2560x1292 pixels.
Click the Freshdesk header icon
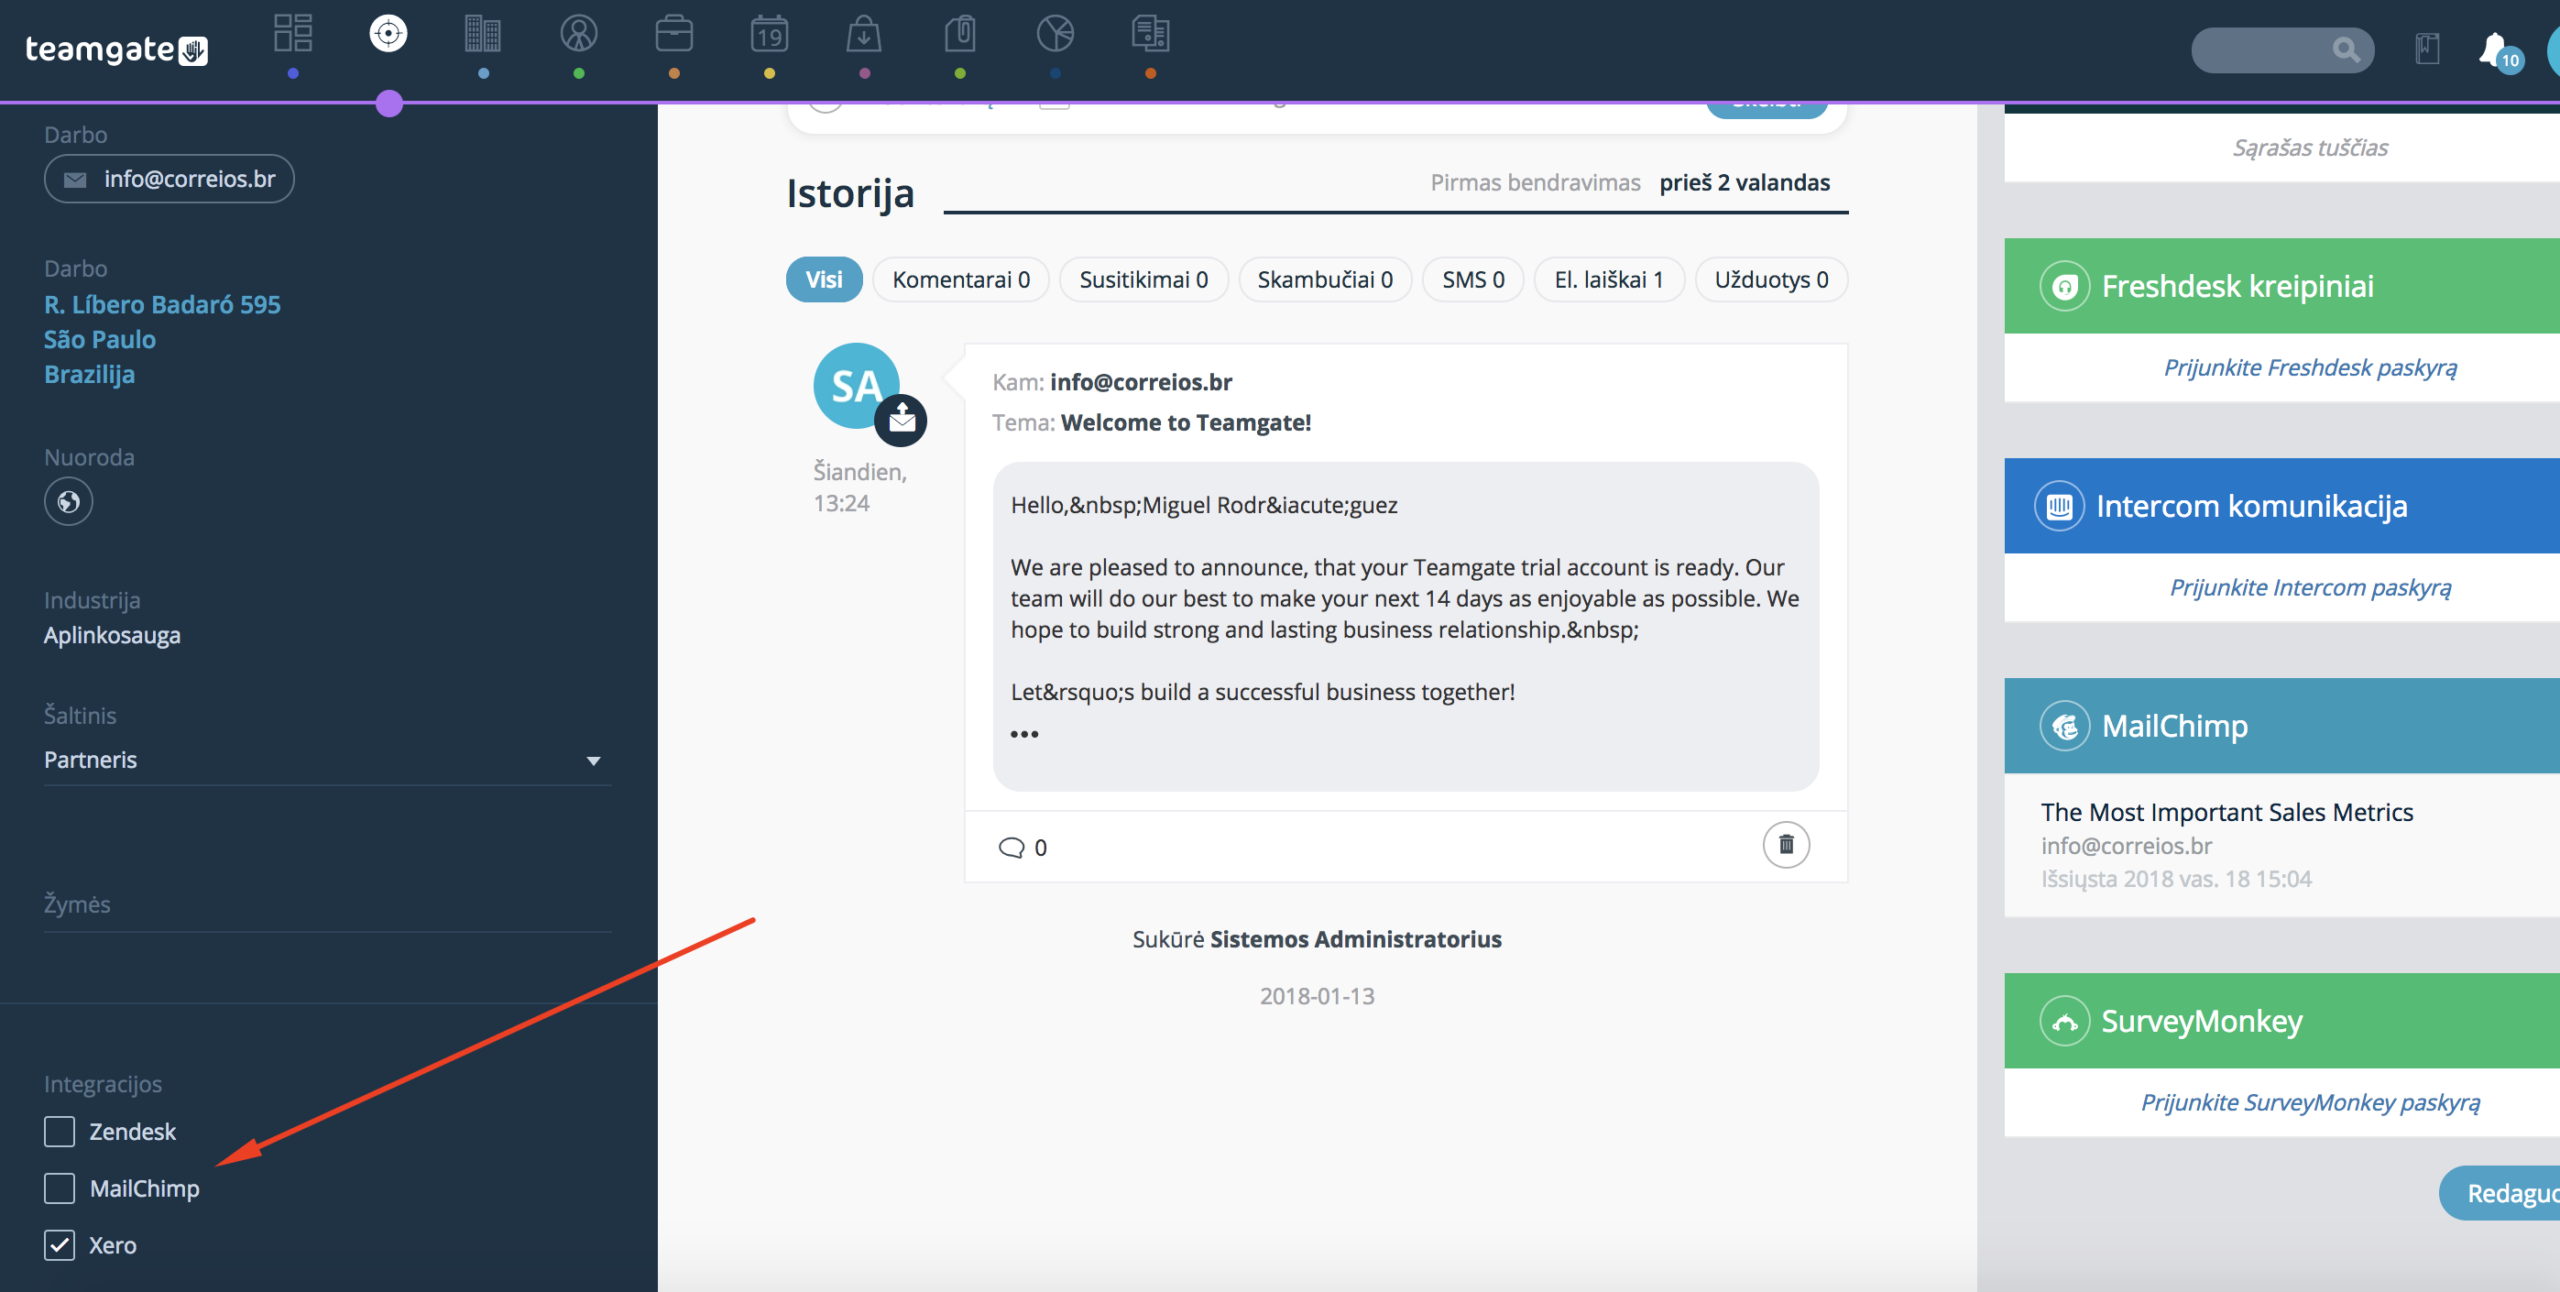pyautogui.click(x=2064, y=287)
